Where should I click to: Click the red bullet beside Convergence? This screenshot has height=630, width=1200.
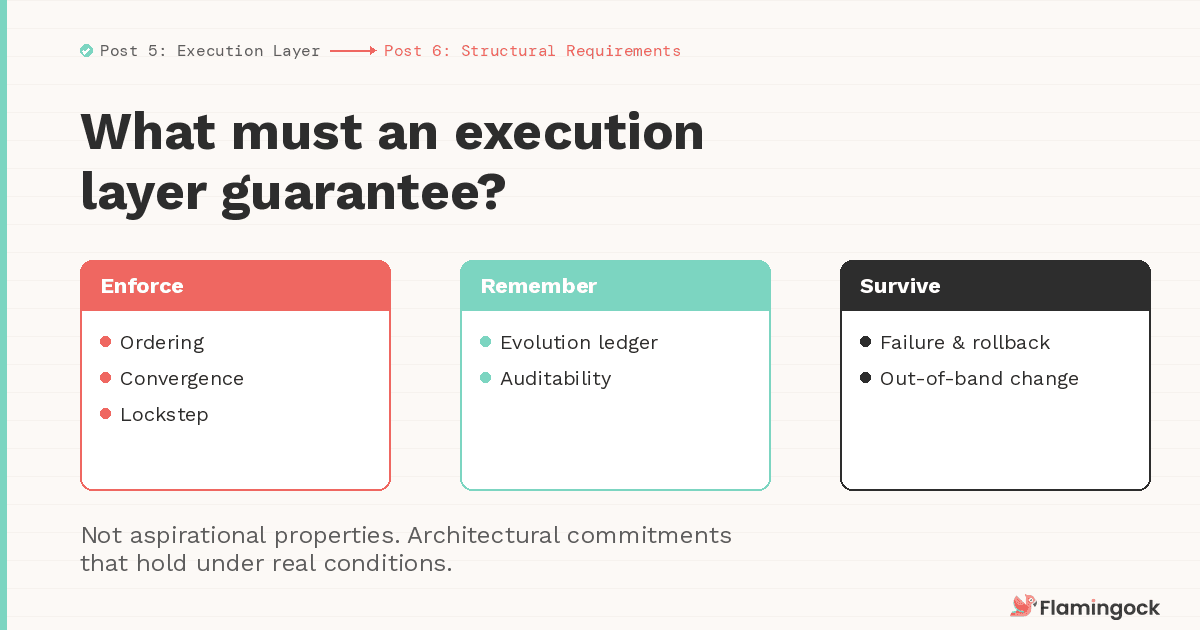(106, 378)
